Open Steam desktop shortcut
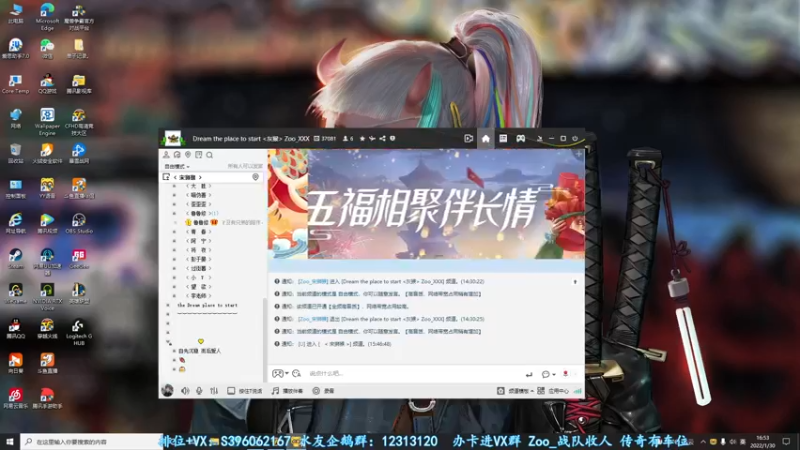This screenshot has width=800, height=450. [x=15, y=259]
